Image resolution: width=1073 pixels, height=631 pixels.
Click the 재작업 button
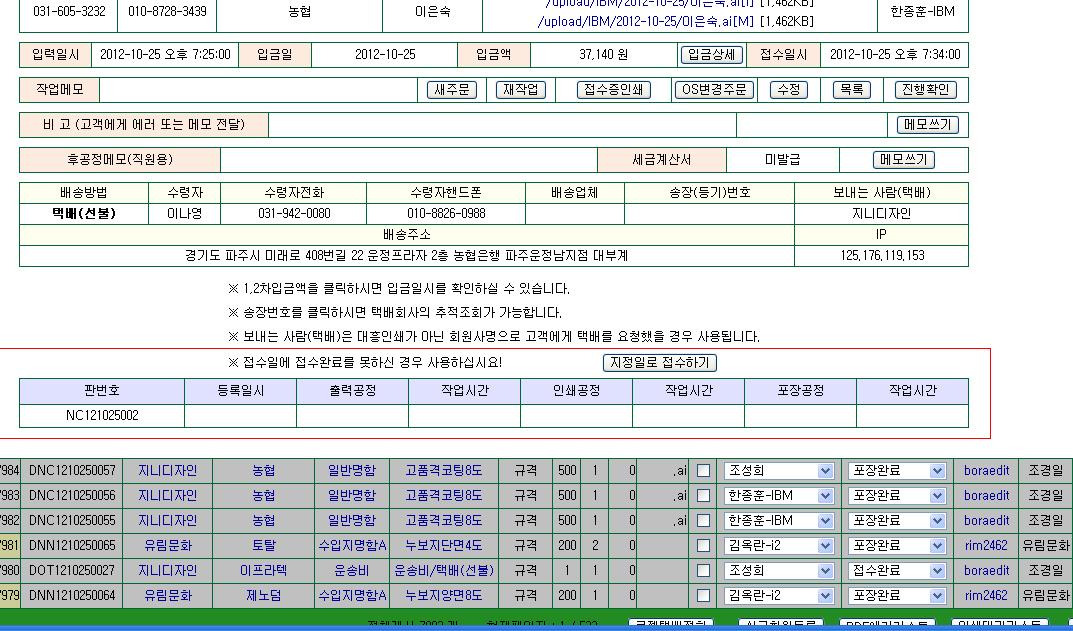(520, 90)
